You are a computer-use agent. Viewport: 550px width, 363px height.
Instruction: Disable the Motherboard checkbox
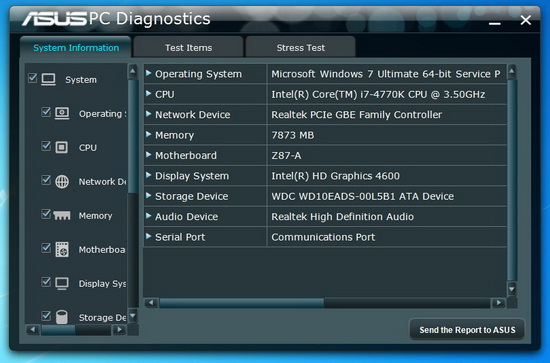point(46,248)
